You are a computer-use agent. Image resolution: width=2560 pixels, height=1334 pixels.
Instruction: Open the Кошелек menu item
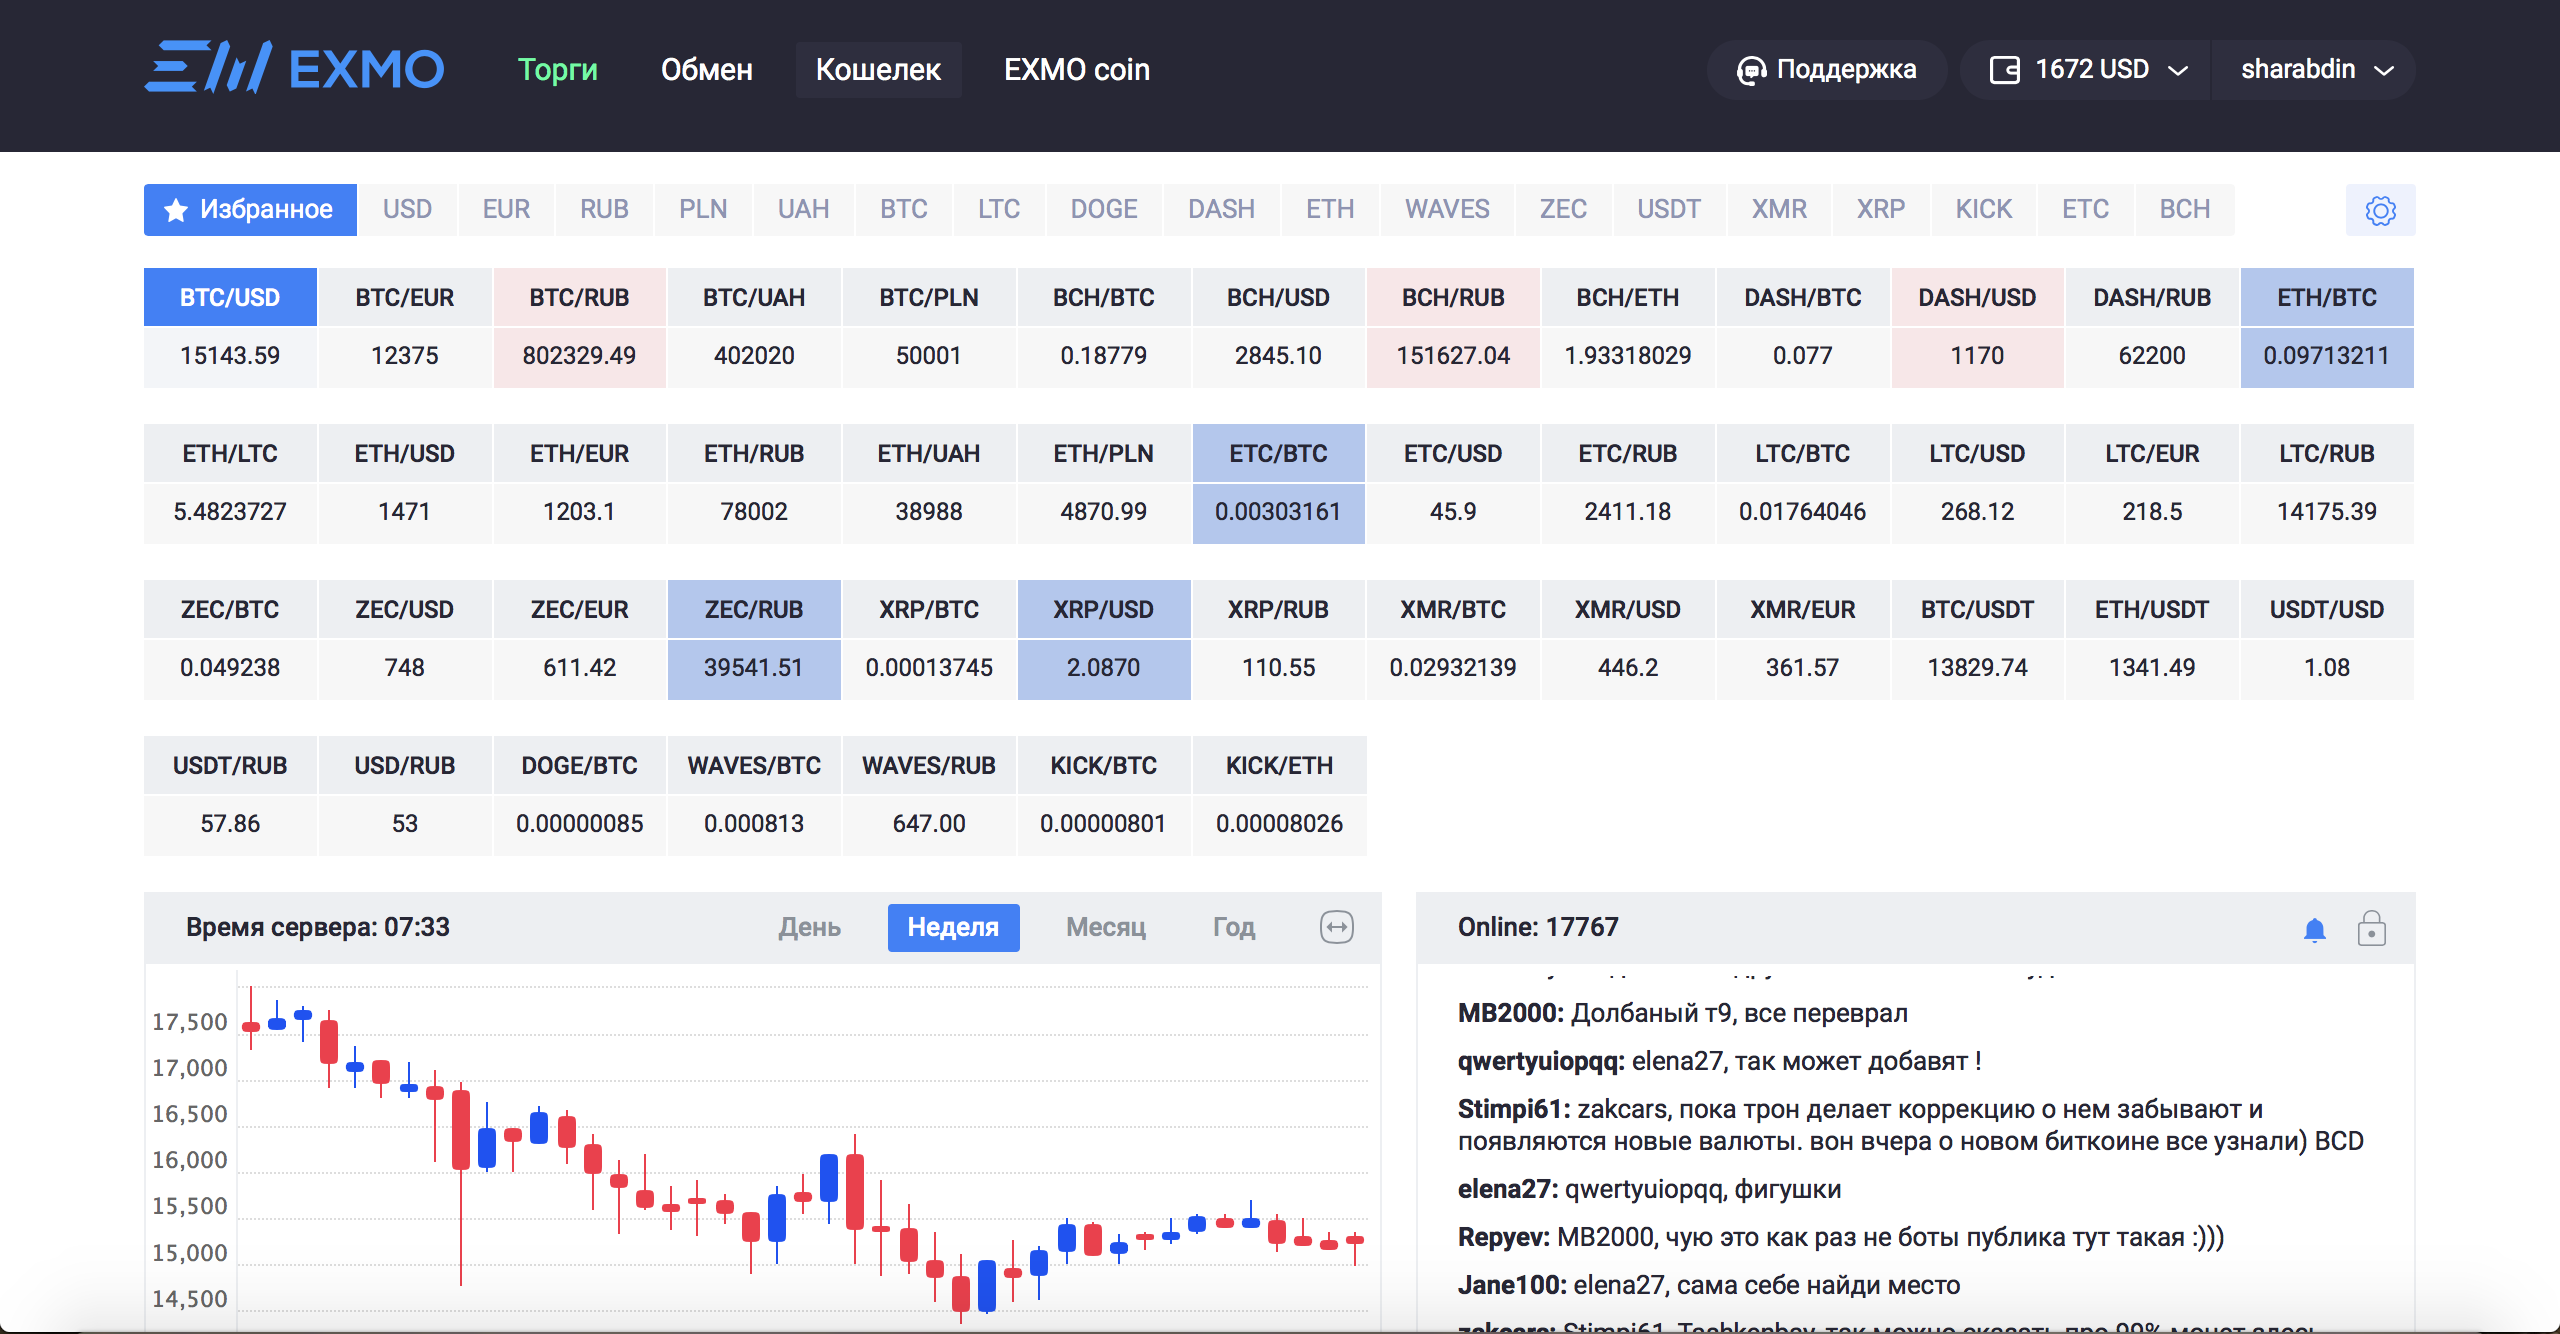click(878, 69)
